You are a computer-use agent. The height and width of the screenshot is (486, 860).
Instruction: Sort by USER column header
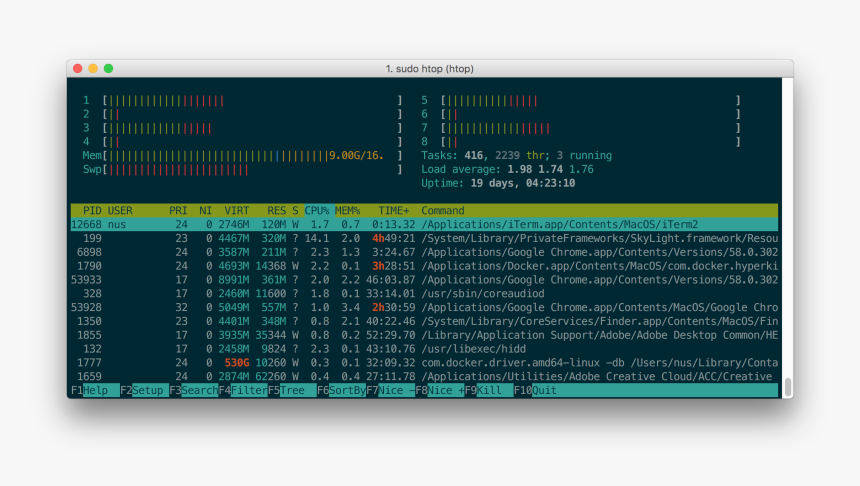[x=120, y=211]
